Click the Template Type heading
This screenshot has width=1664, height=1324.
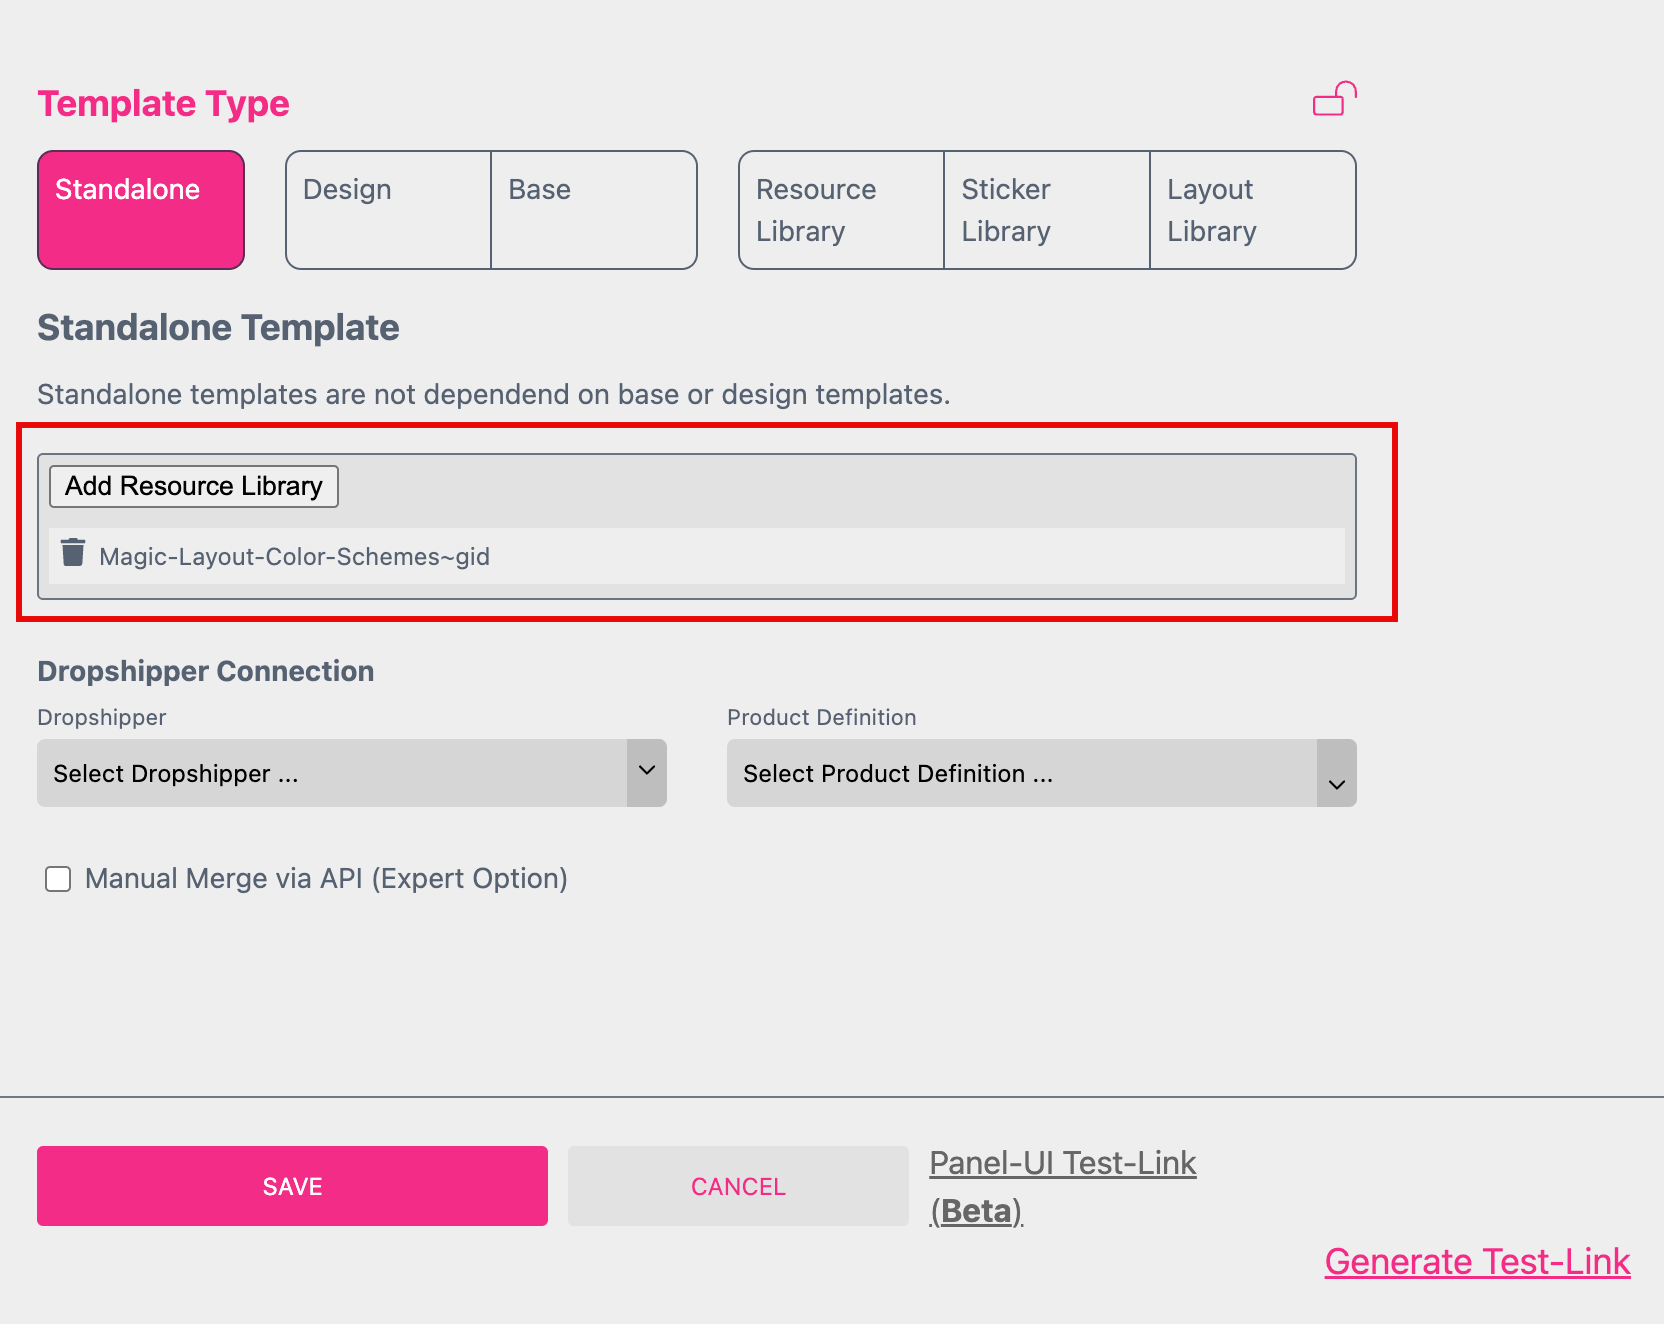click(163, 104)
